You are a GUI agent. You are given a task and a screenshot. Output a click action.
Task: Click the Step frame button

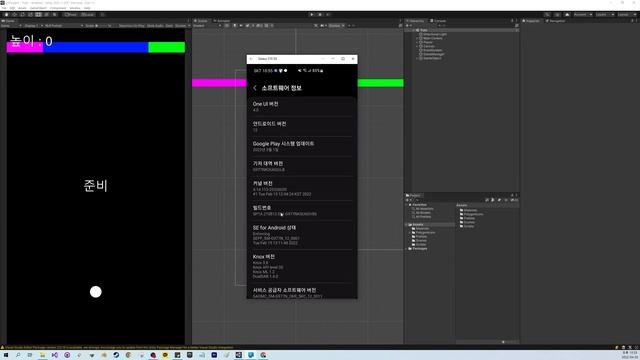[328, 14]
